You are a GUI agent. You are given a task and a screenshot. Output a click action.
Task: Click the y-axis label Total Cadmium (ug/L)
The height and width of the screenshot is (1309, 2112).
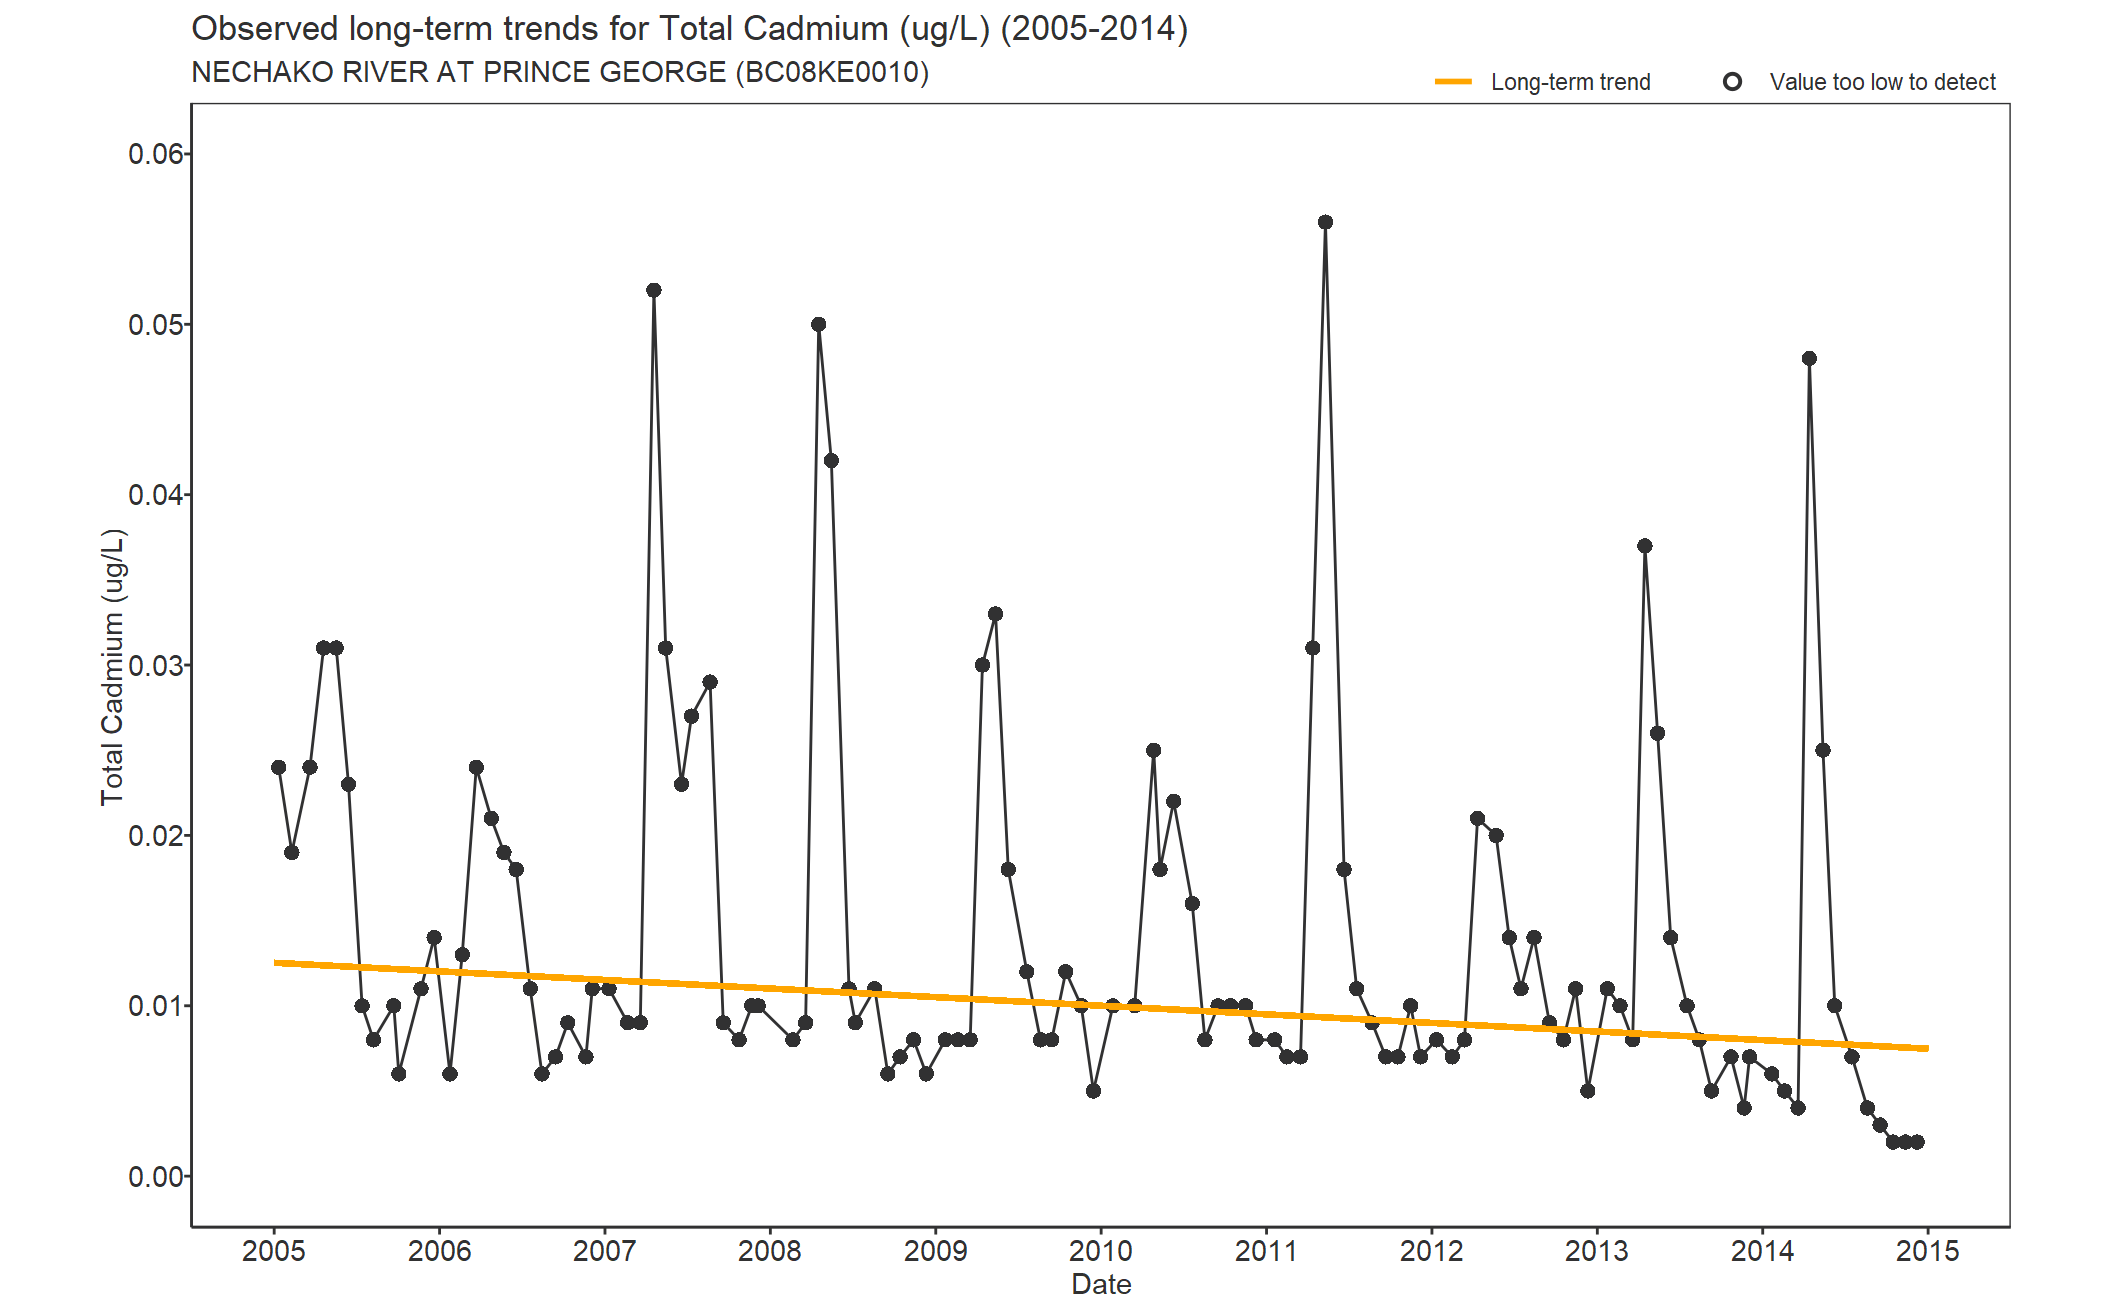tap(113, 667)
